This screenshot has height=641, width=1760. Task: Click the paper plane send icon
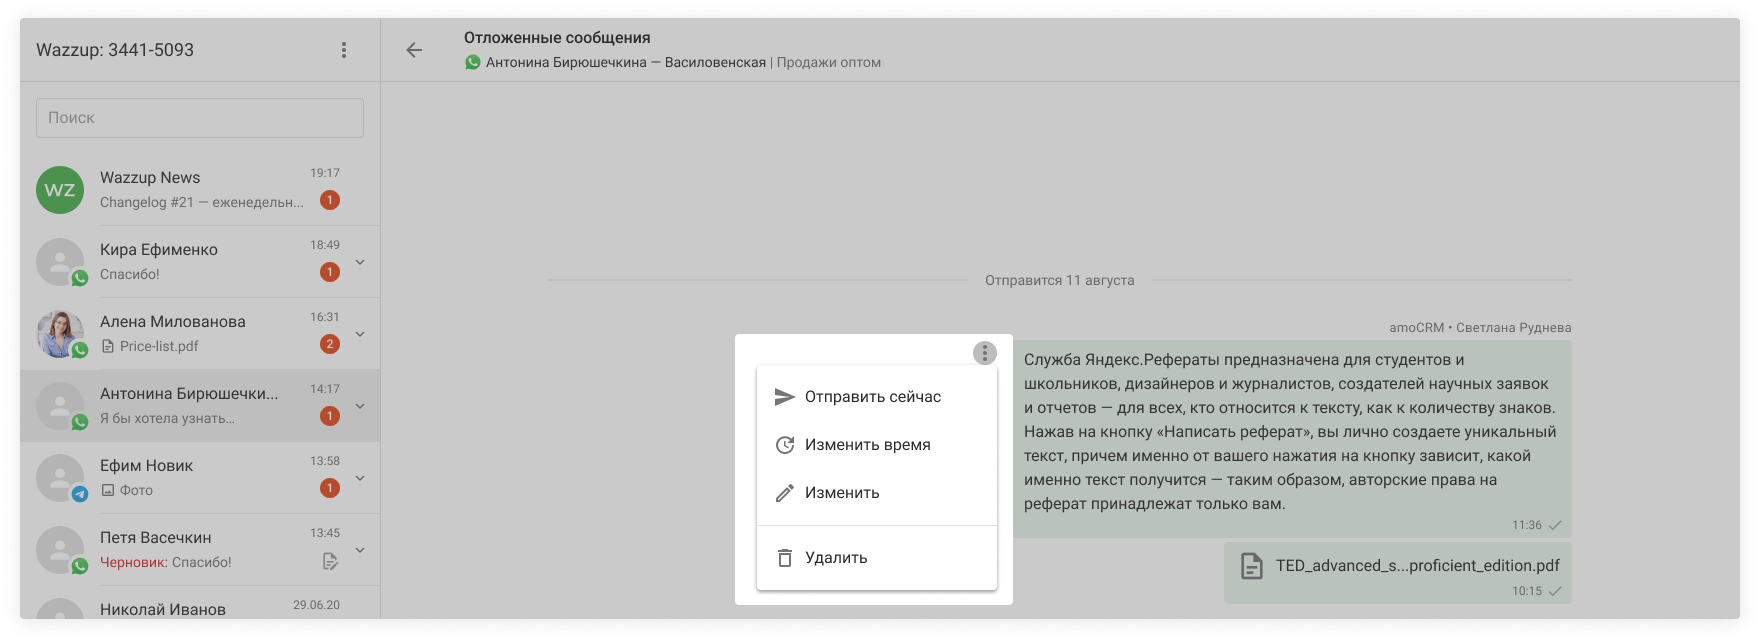(785, 397)
